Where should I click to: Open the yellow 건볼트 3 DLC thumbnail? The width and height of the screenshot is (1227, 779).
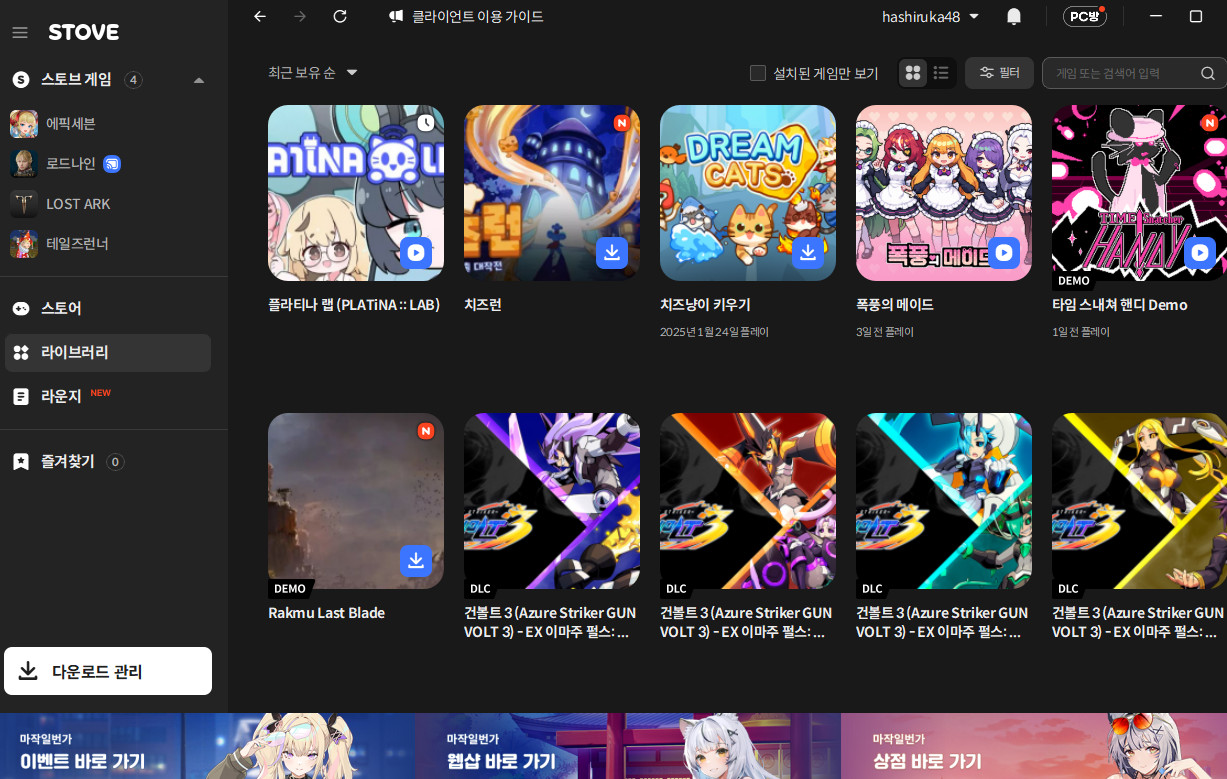(x=1139, y=501)
